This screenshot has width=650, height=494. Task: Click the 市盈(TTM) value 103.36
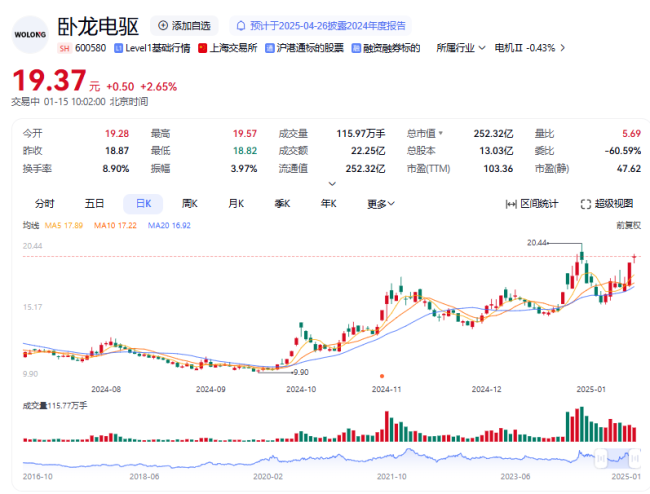click(498, 169)
